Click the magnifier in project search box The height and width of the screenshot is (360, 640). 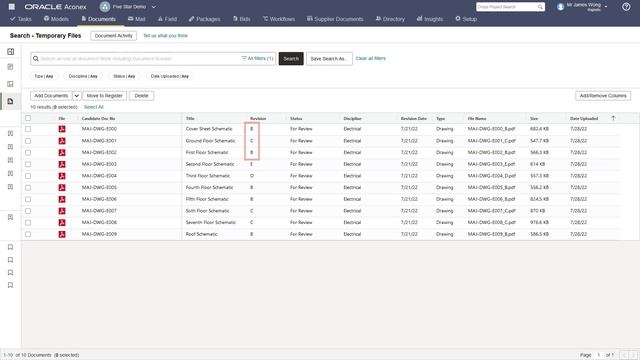point(540,7)
